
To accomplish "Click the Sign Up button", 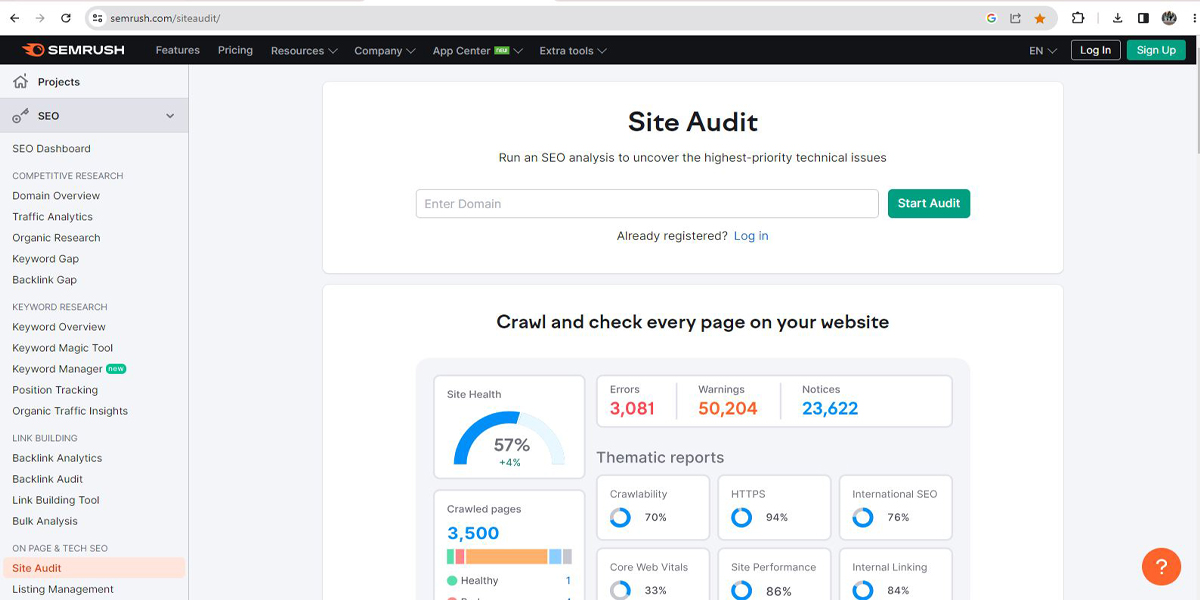I will [x=1156, y=50].
